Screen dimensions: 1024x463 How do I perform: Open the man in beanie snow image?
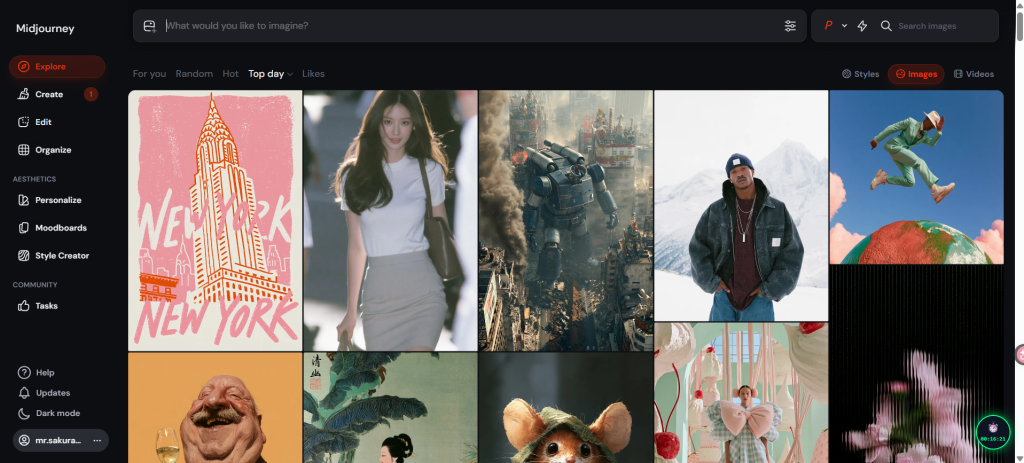pos(741,206)
